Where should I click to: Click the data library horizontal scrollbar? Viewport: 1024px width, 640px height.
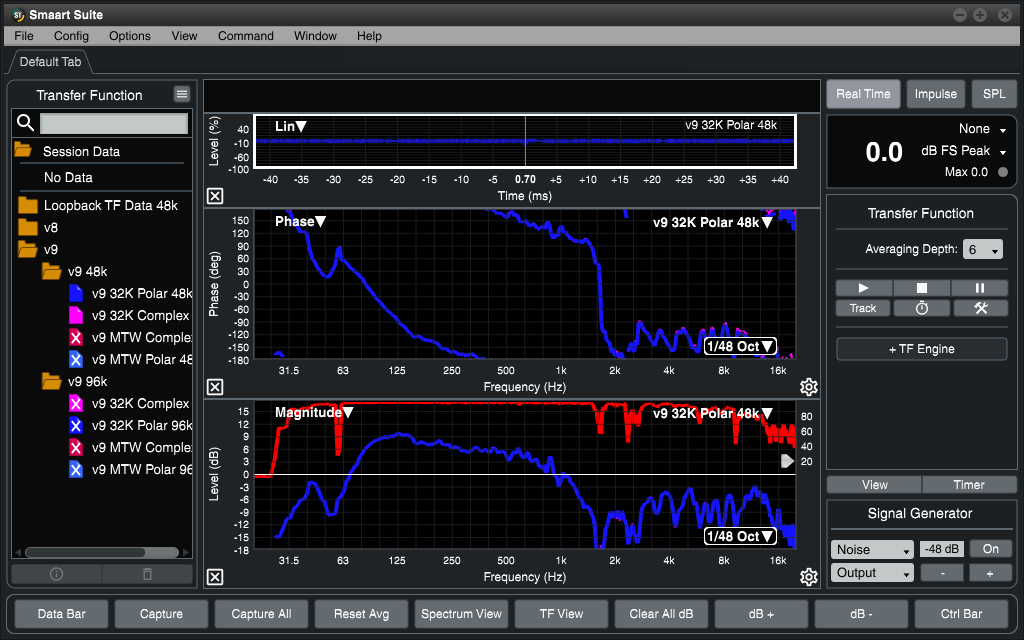(101, 552)
